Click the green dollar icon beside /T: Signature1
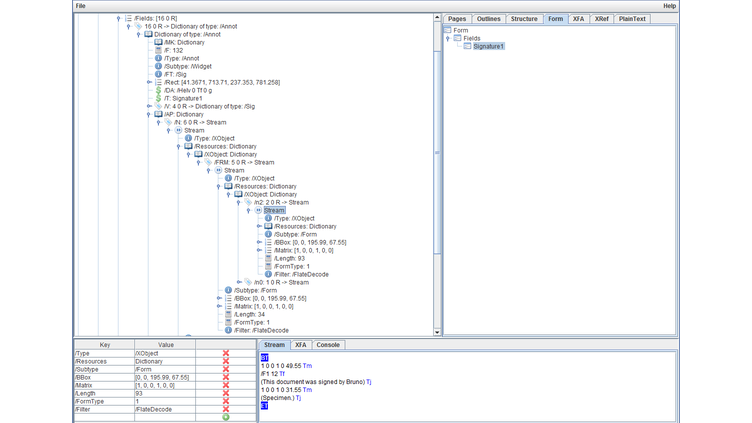Image resolution: width=752 pixels, height=423 pixels. pyautogui.click(x=158, y=98)
